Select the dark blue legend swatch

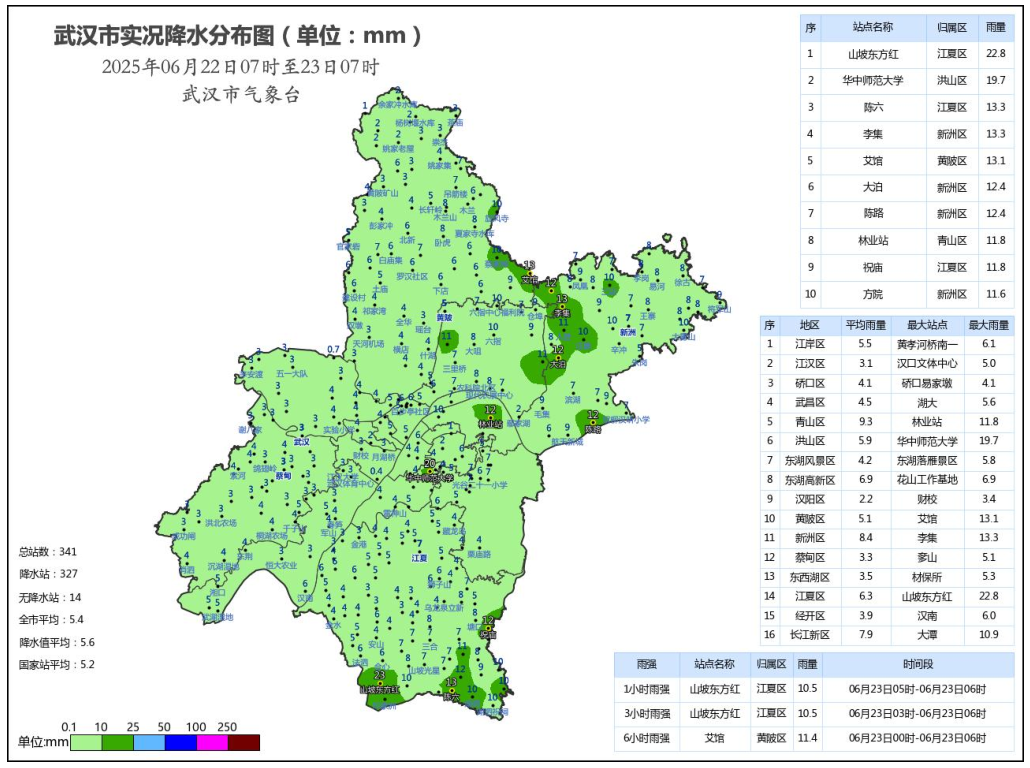tap(190, 742)
